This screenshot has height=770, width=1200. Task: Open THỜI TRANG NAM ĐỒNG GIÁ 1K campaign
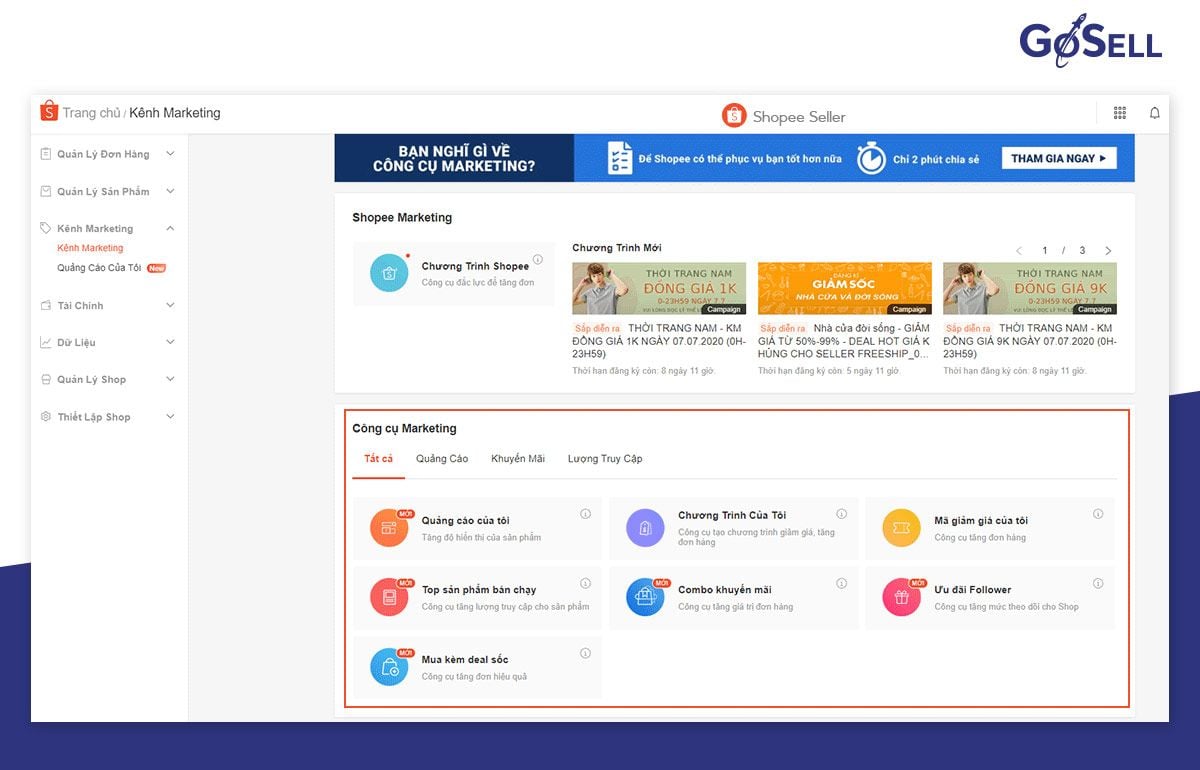[659, 341]
